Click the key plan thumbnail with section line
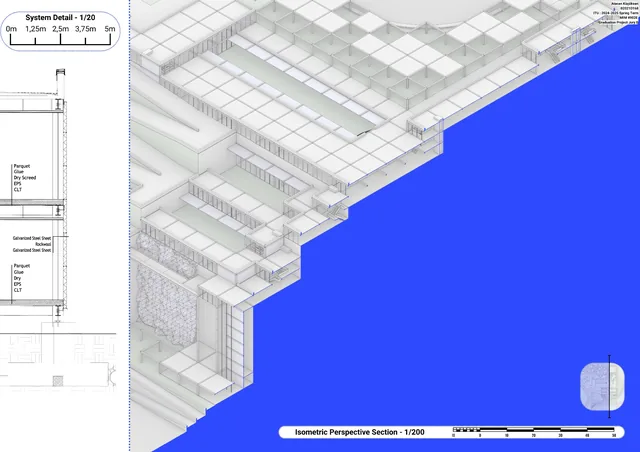The image size is (640, 452). click(x=603, y=386)
